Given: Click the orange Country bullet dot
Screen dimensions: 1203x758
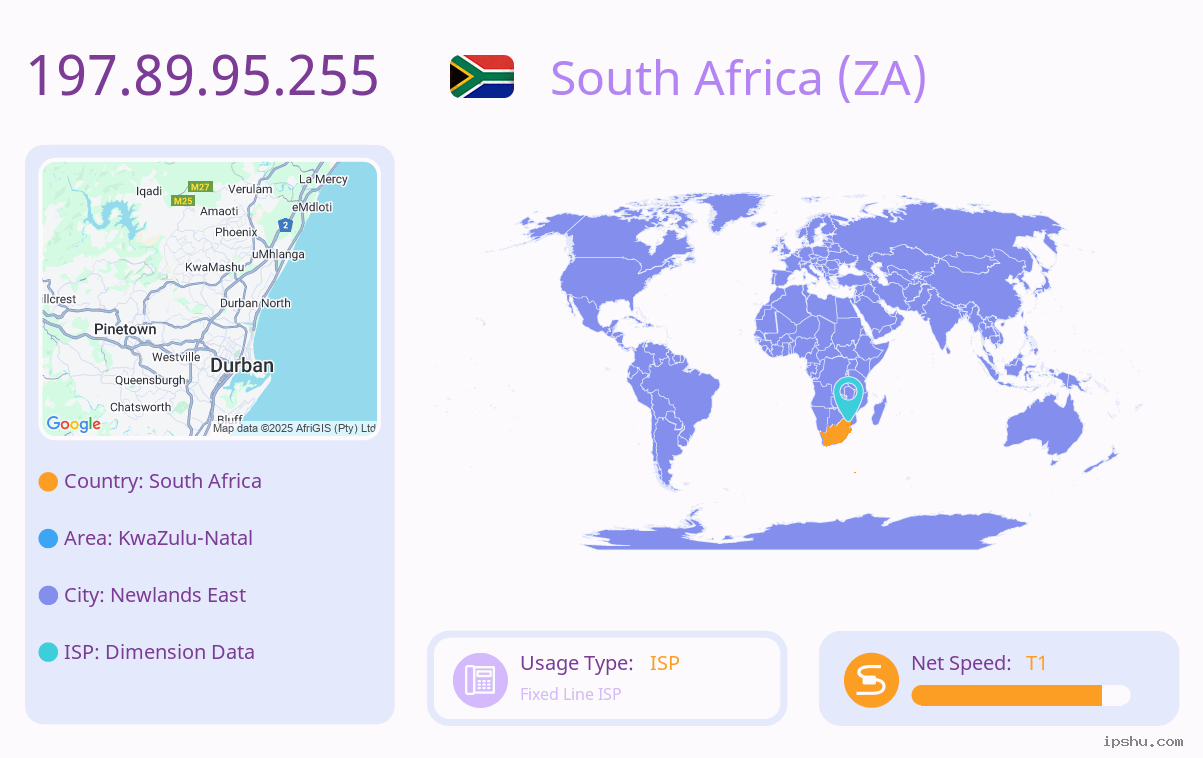Looking at the screenshot, I should pyautogui.click(x=48, y=482).
